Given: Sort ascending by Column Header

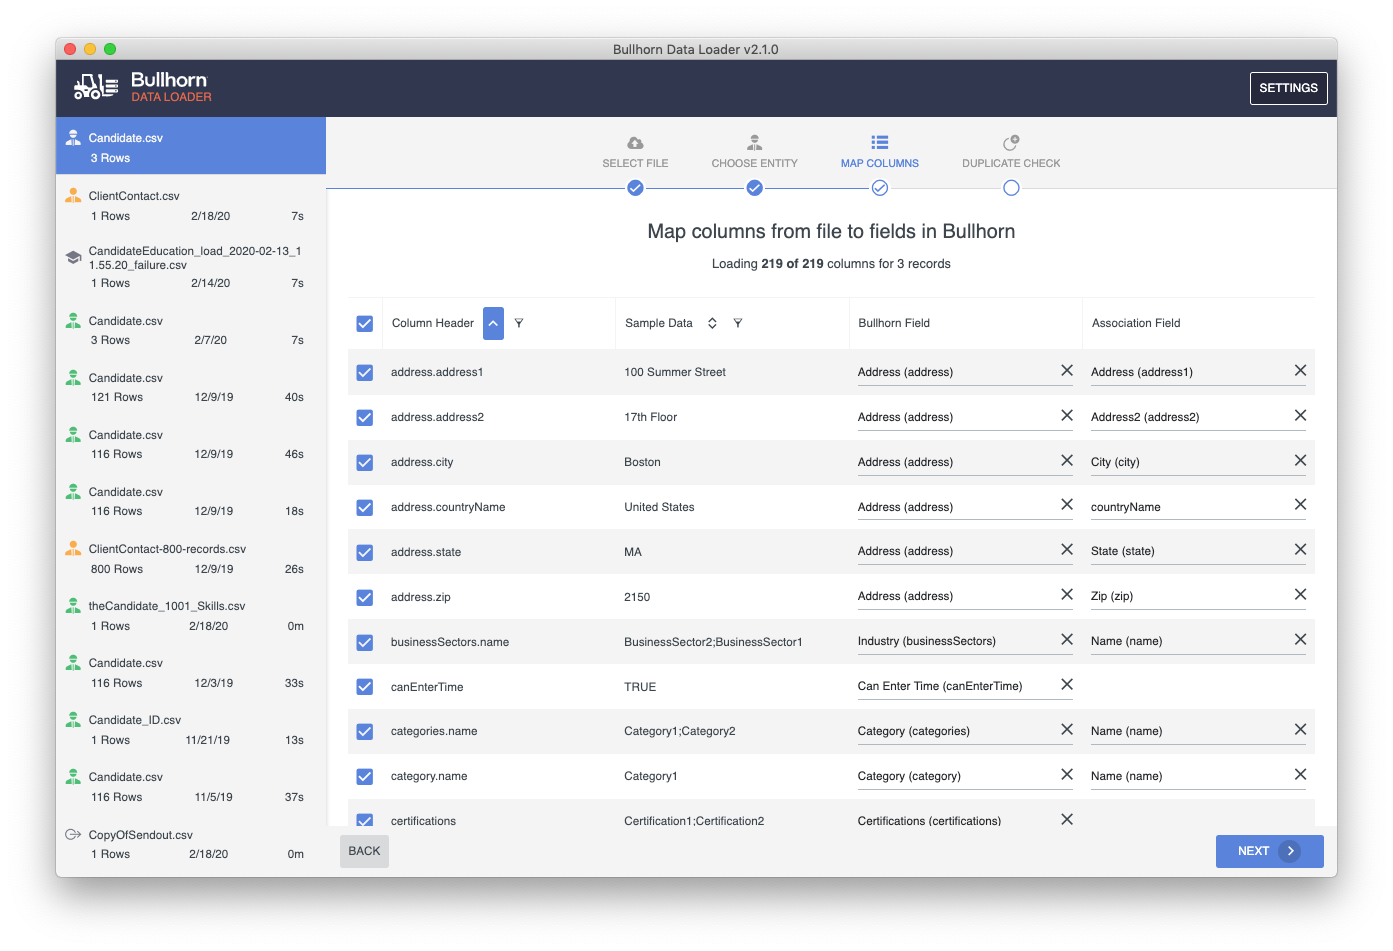Looking at the screenshot, I should click(493, 323).
